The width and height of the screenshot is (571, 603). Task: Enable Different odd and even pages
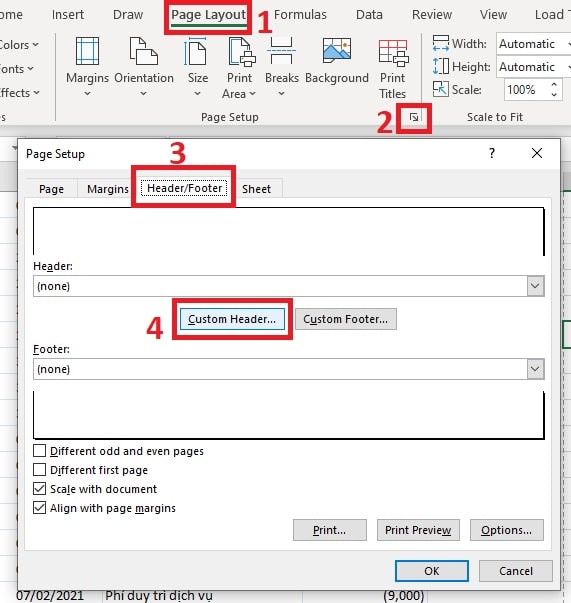(x=39, y=450)
